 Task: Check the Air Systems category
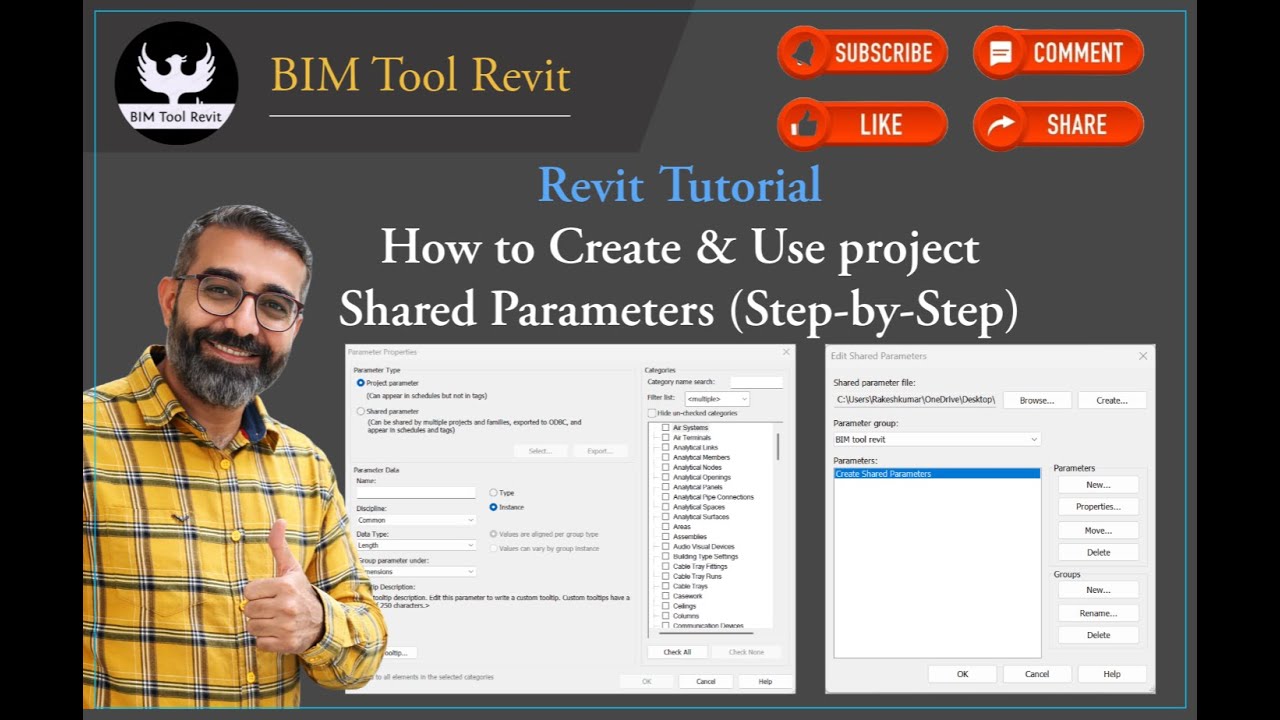pyautogui.click(x=666, y=428)
